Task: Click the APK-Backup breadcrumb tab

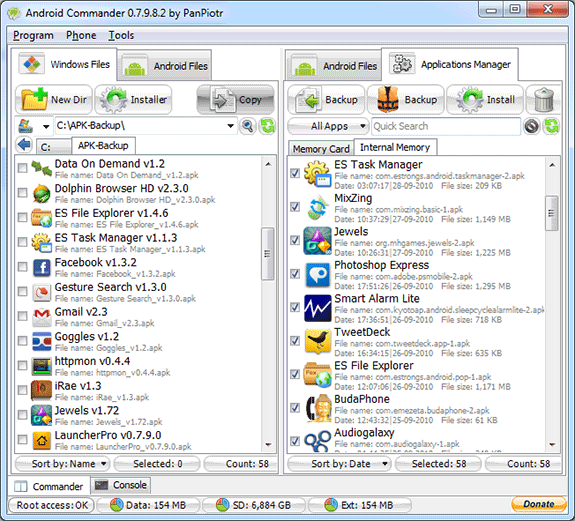Action: 103,146
